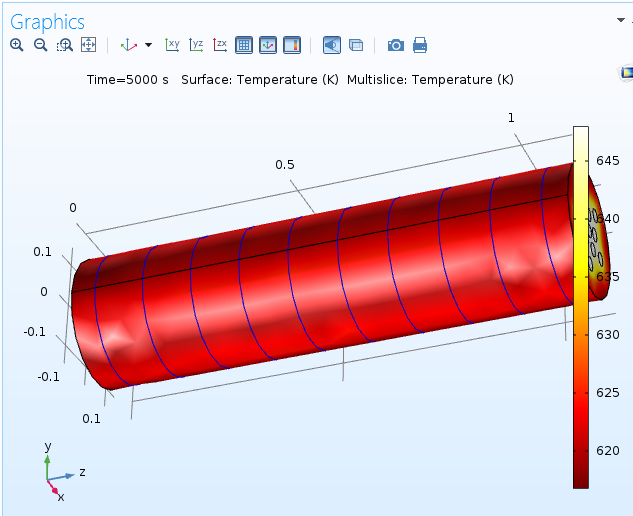This screenshot has height=516, width=633.
Task: Toggle the transparency button
Action: [356, 45]
